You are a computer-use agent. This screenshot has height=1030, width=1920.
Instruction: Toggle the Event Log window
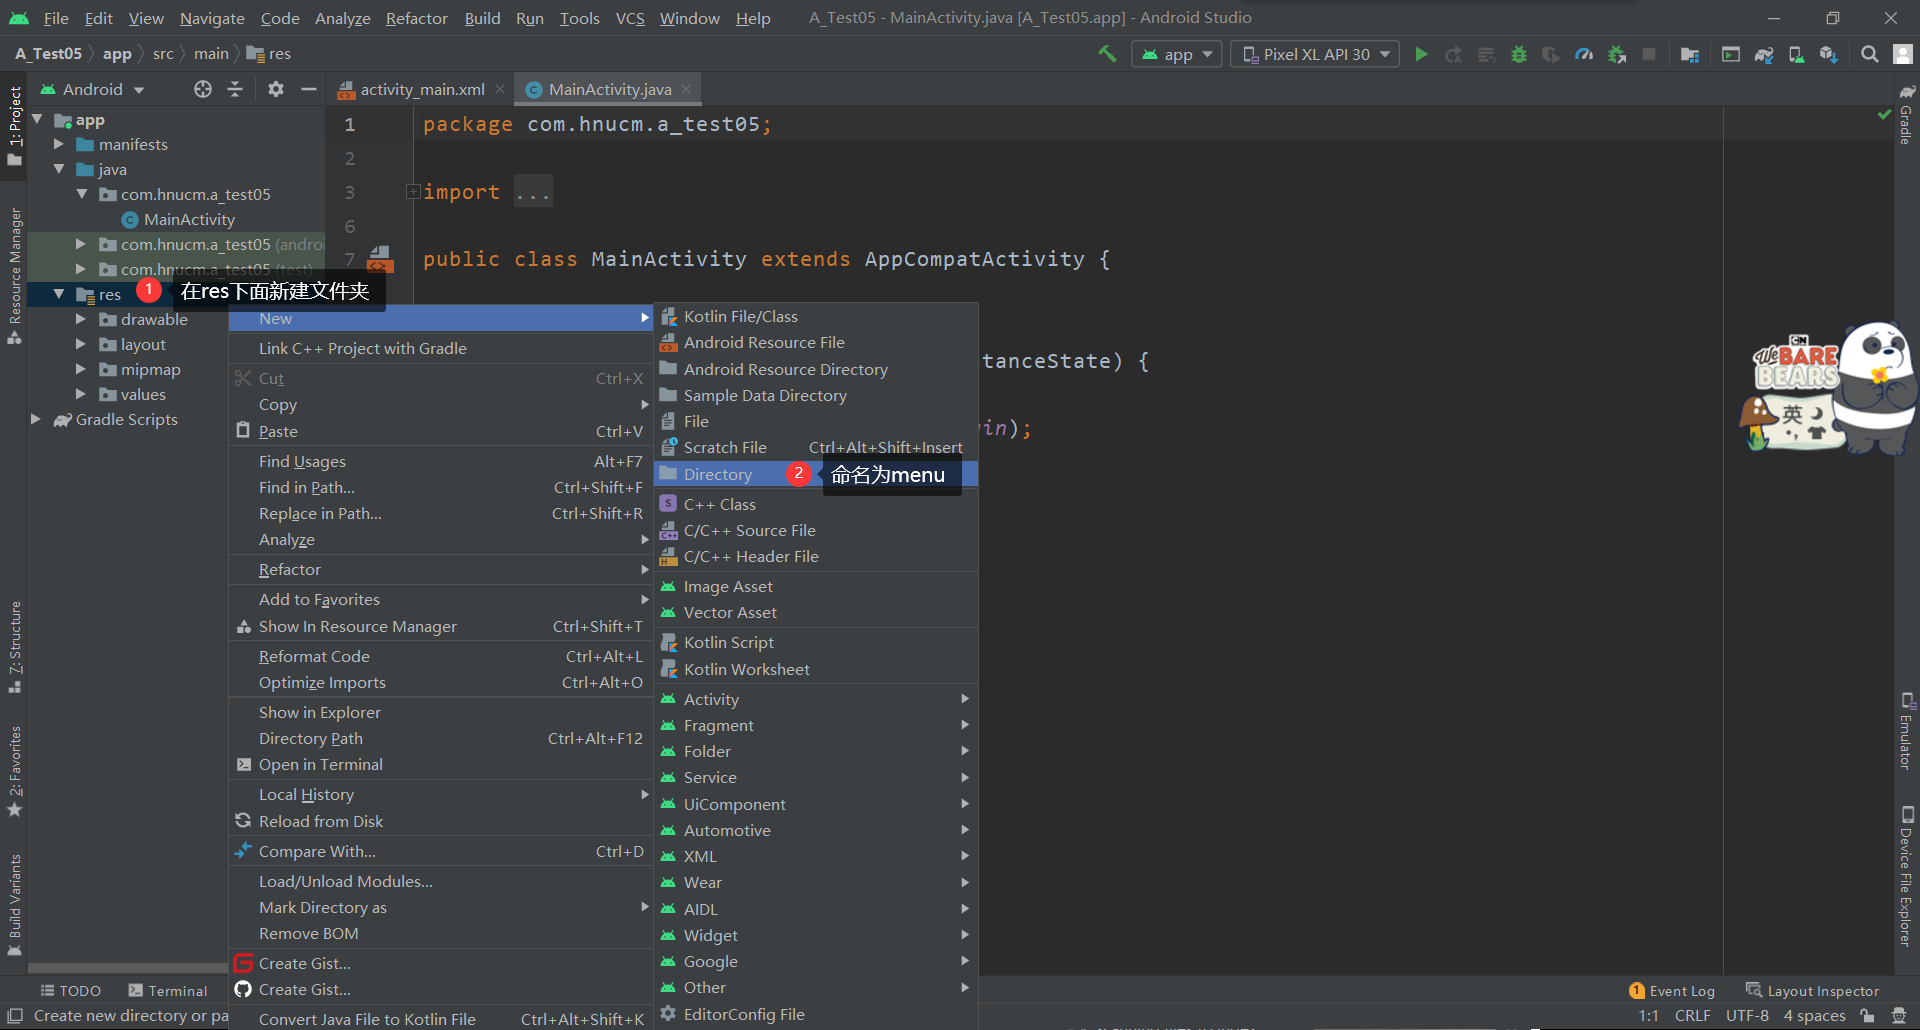point(1672,991)
